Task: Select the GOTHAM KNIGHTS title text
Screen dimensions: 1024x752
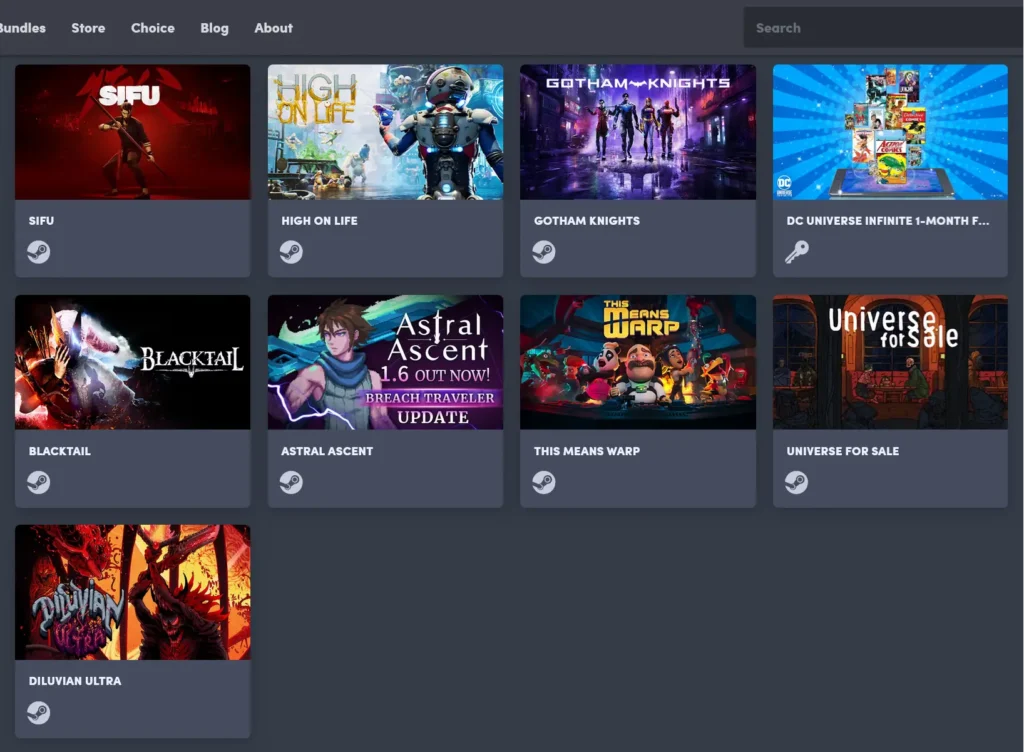Action: [x=587, y=221]
